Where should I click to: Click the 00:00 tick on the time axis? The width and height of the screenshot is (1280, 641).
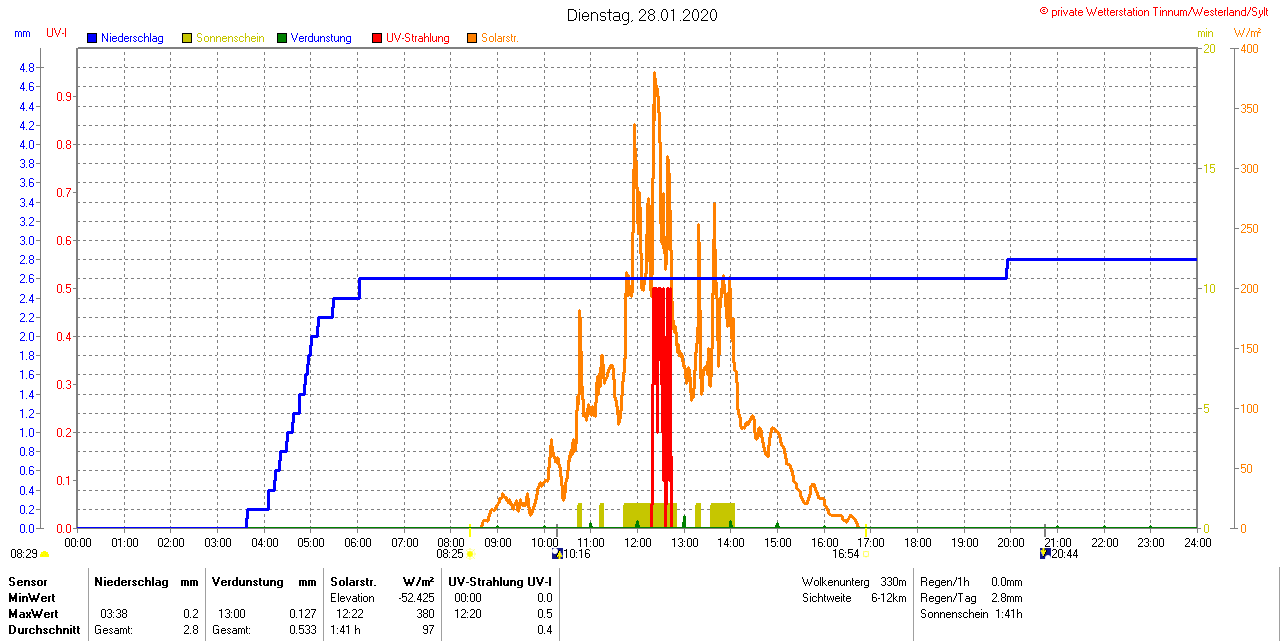pos(77,542)
